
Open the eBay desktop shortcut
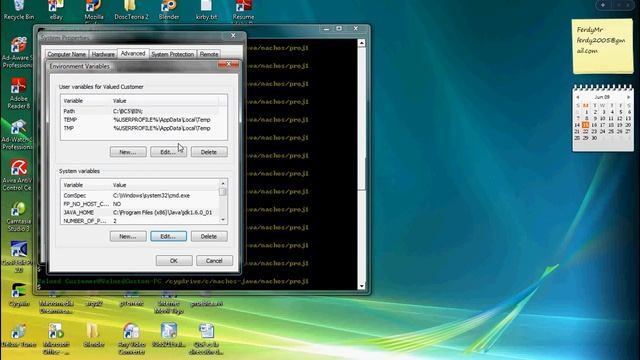click(x=56, y=10)
